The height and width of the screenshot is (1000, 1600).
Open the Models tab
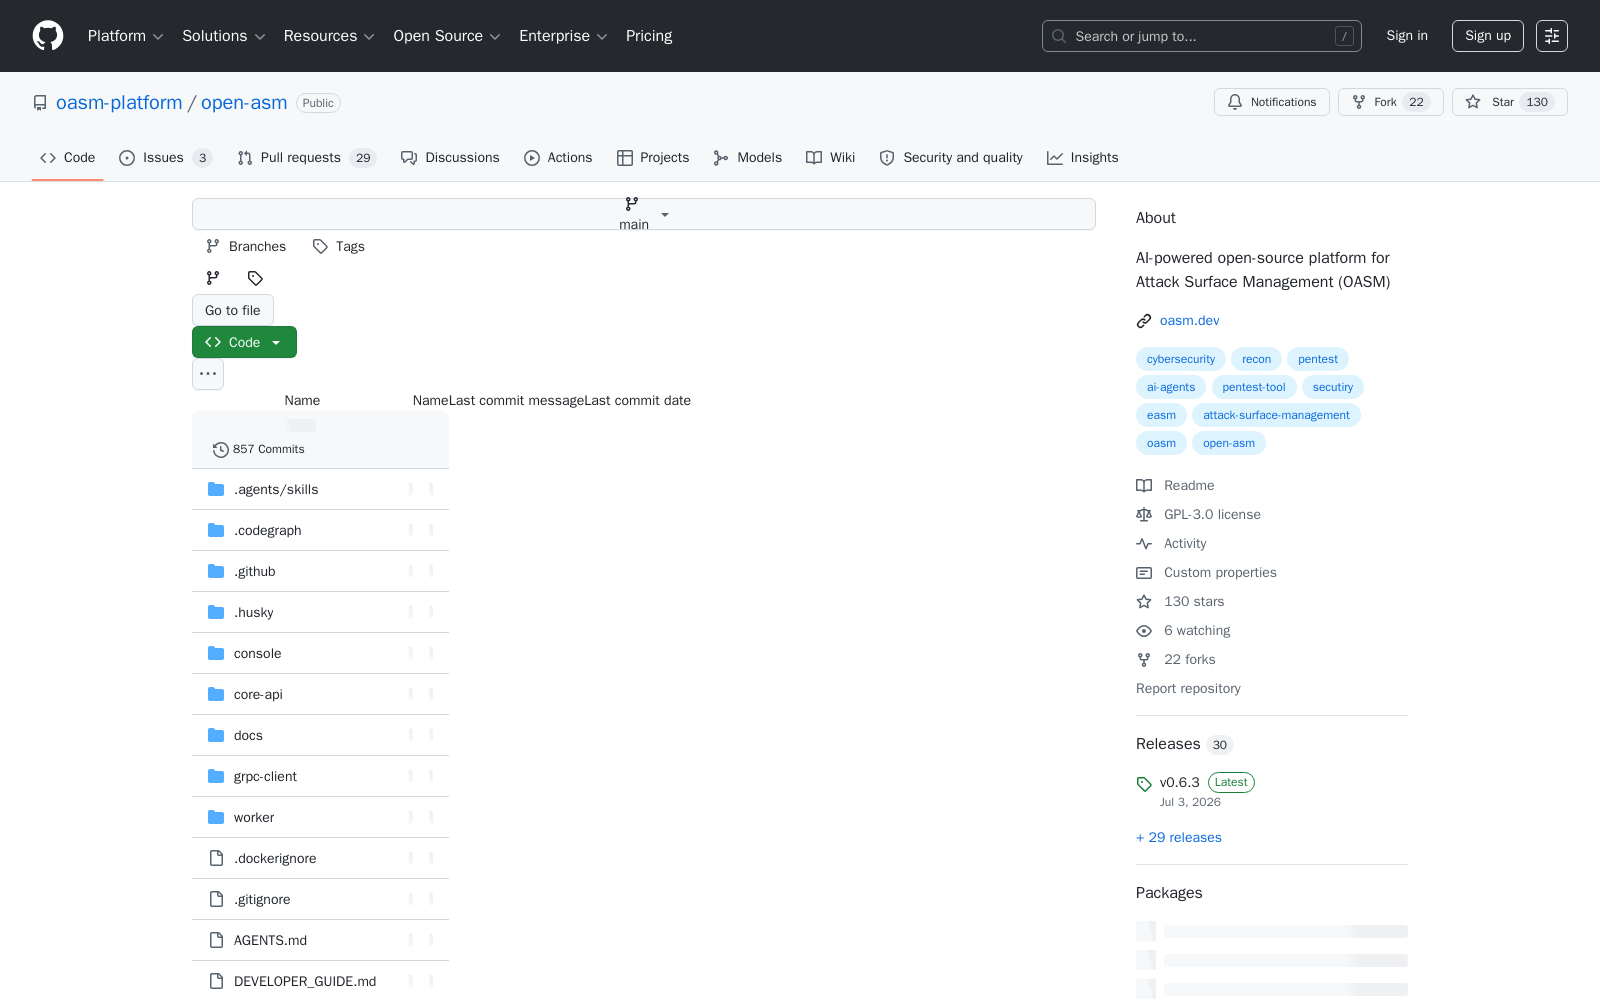click(x=748, y=158)
